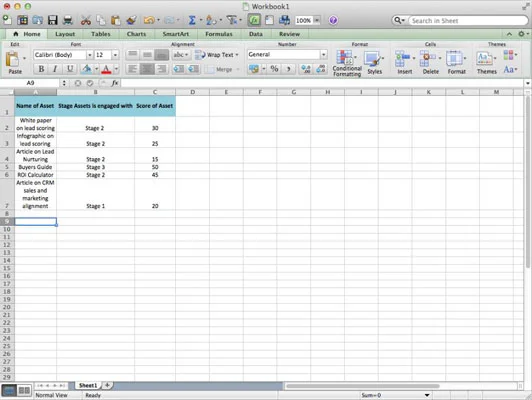
Task: Click the Cut scissors icon
Action: [86, 20]
